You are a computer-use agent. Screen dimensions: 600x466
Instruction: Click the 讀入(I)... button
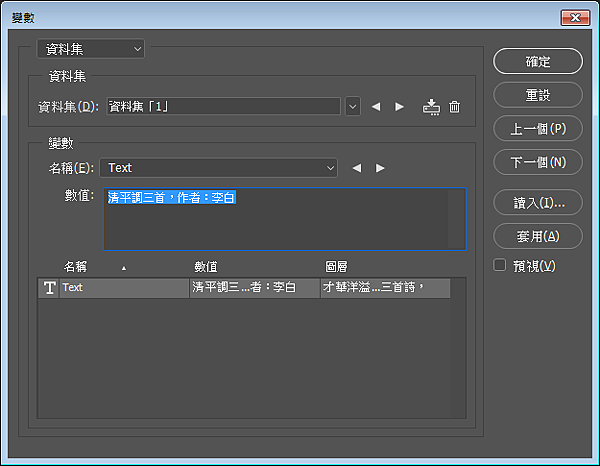538,202
